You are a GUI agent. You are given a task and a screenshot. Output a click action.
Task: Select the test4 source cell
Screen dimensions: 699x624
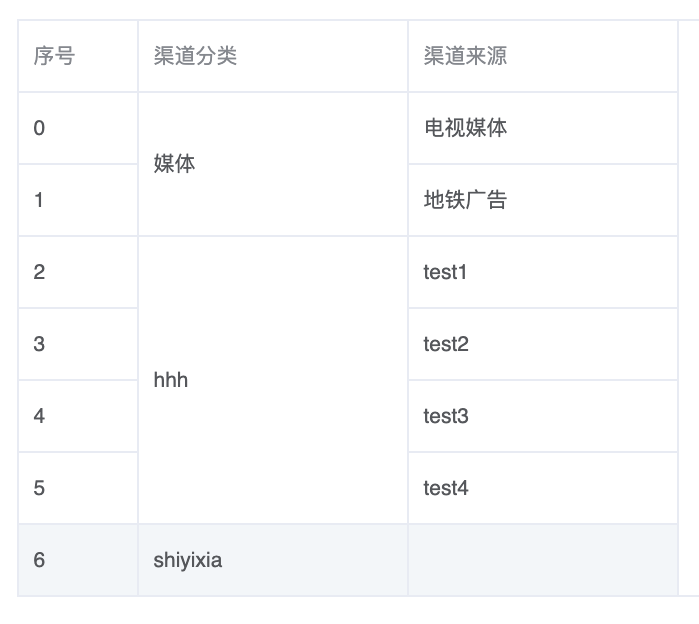point(543,488)
